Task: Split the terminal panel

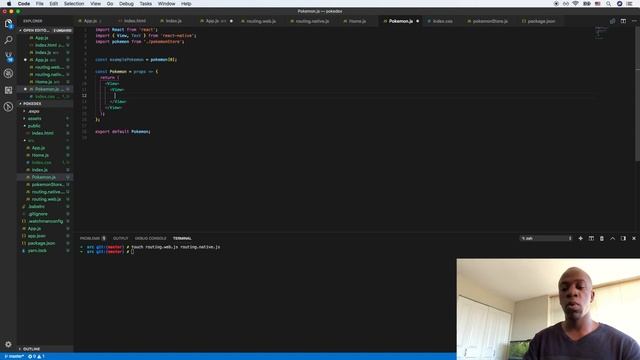Action: pos(591,238)
